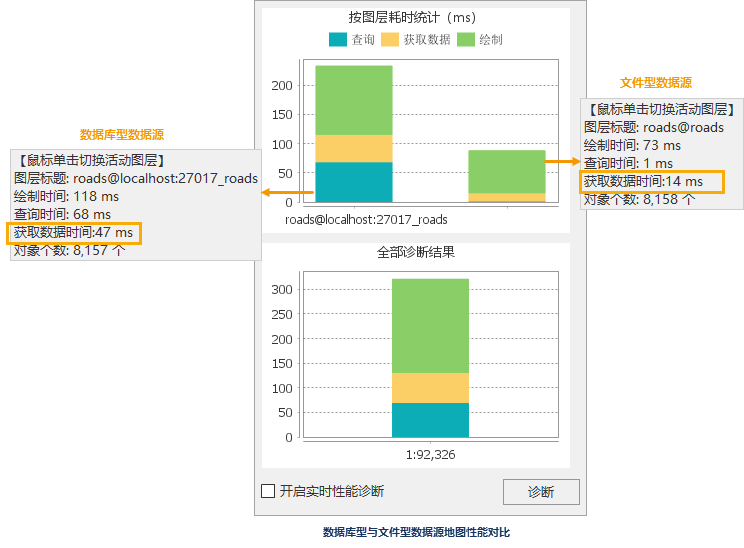Click the 1:92,326 scale label

point(431,454)
